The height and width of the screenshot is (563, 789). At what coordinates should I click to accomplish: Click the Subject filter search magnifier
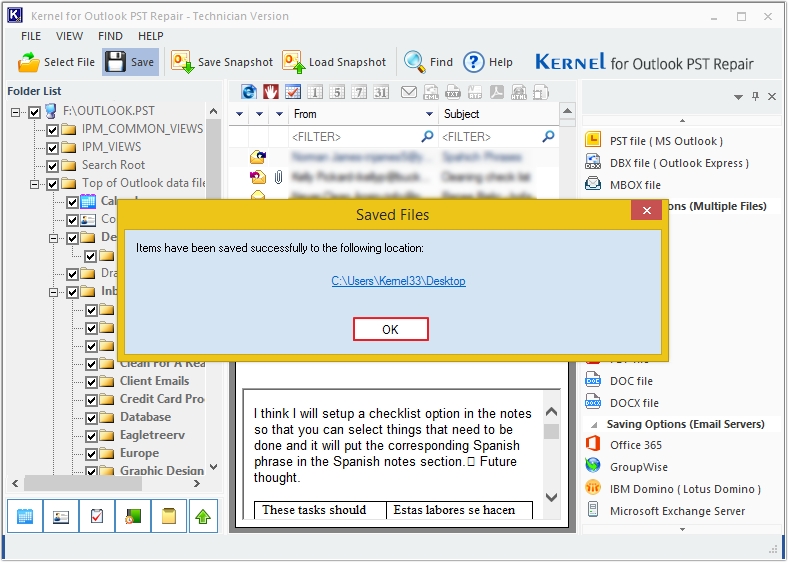[x=548, y=136]
